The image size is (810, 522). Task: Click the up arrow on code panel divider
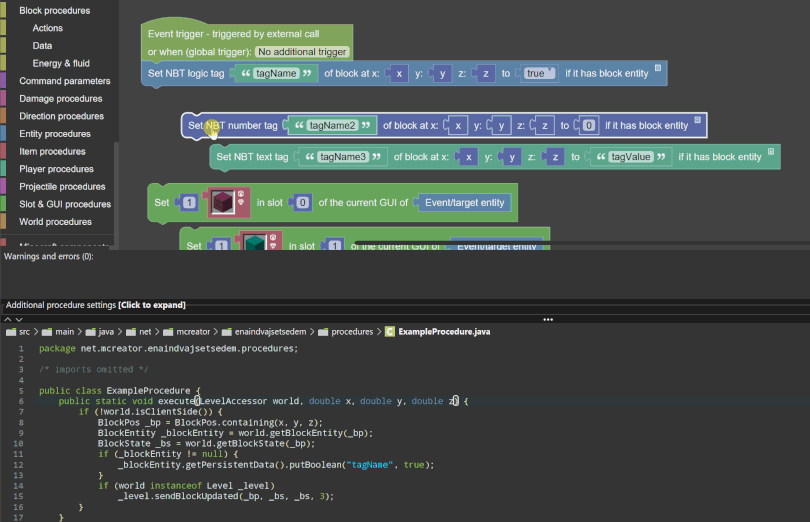tap(8, 319)
